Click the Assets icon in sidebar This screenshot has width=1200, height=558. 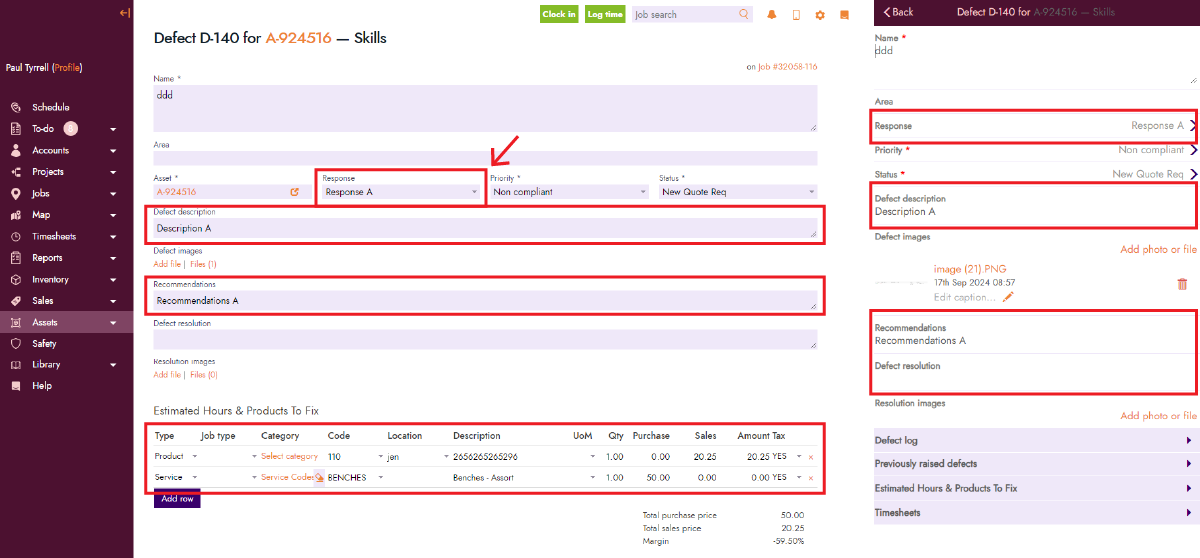pyautogui.click(x=15, y=323)
